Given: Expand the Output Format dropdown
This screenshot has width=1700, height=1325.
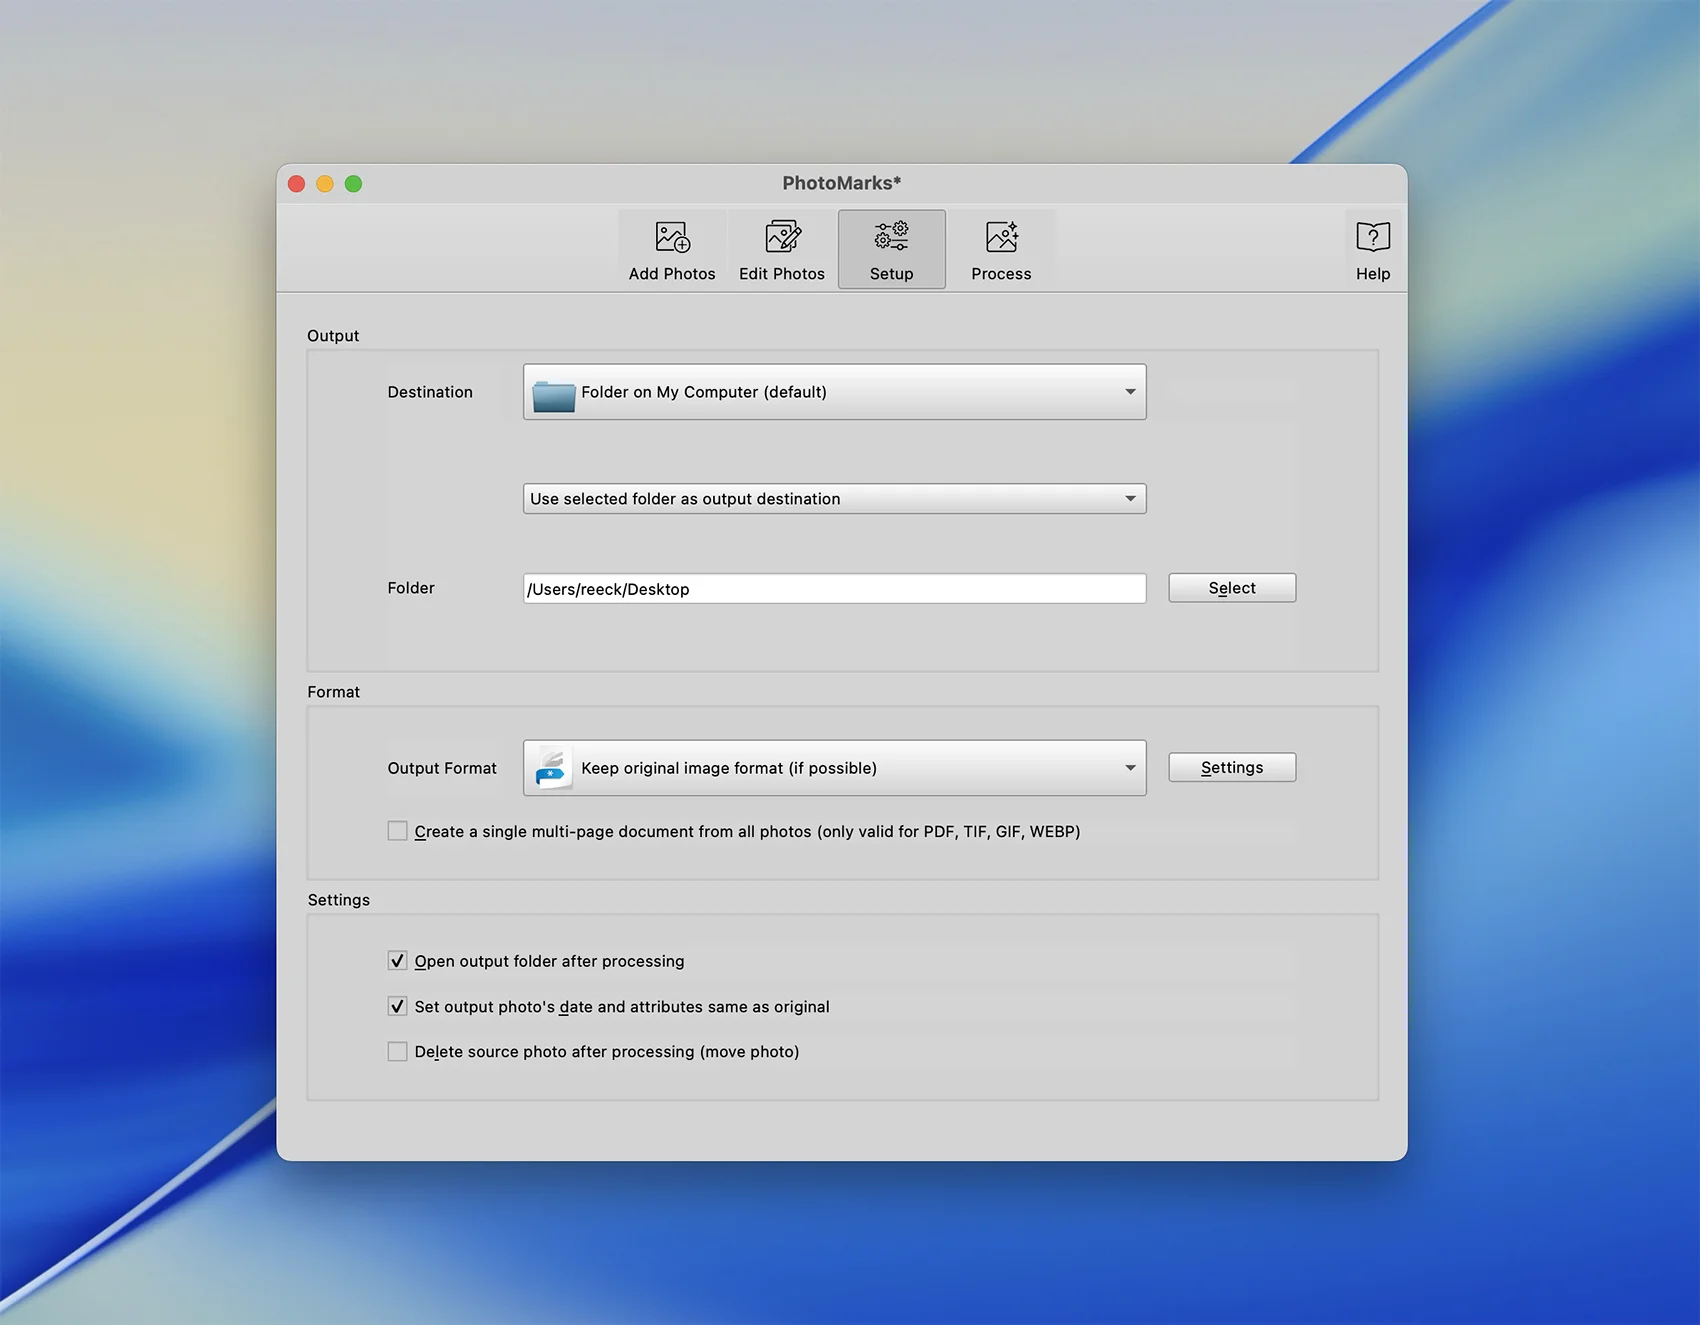Looking at the screenshot, I should [x=1130, y=768].
